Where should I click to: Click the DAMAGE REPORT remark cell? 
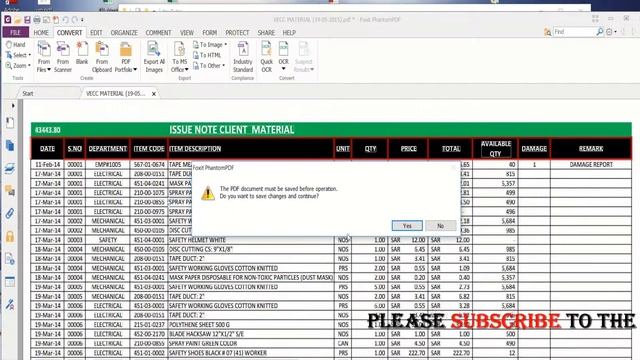click(x=591, y=164)
